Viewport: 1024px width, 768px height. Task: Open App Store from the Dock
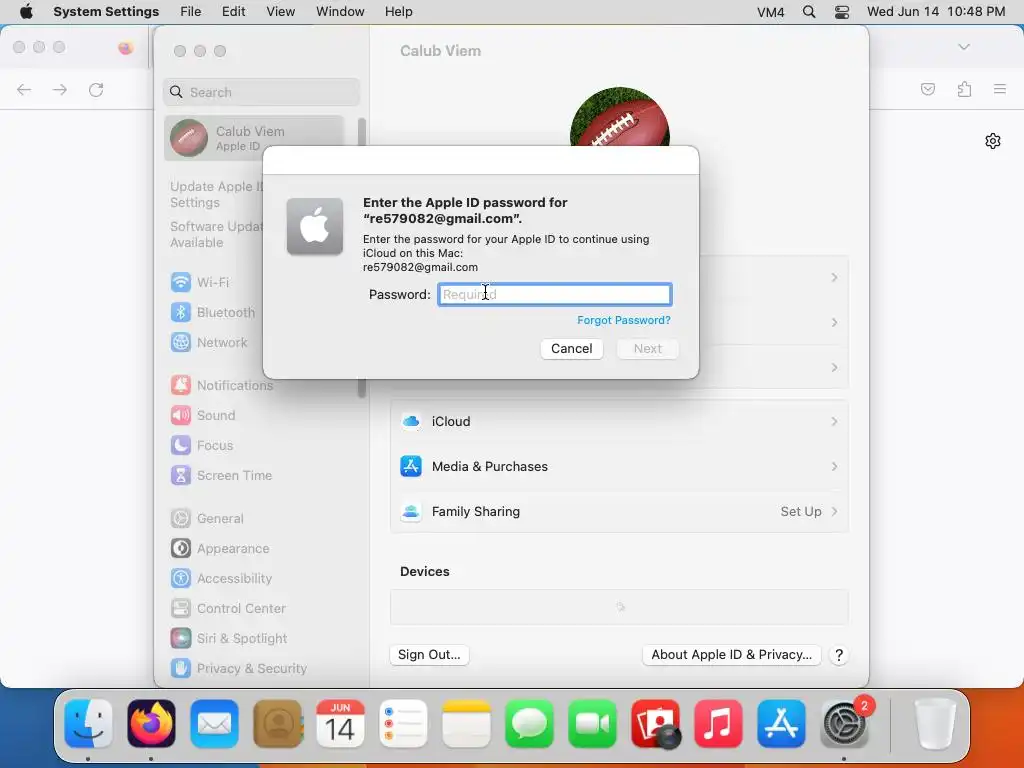[x=781, y=724]
